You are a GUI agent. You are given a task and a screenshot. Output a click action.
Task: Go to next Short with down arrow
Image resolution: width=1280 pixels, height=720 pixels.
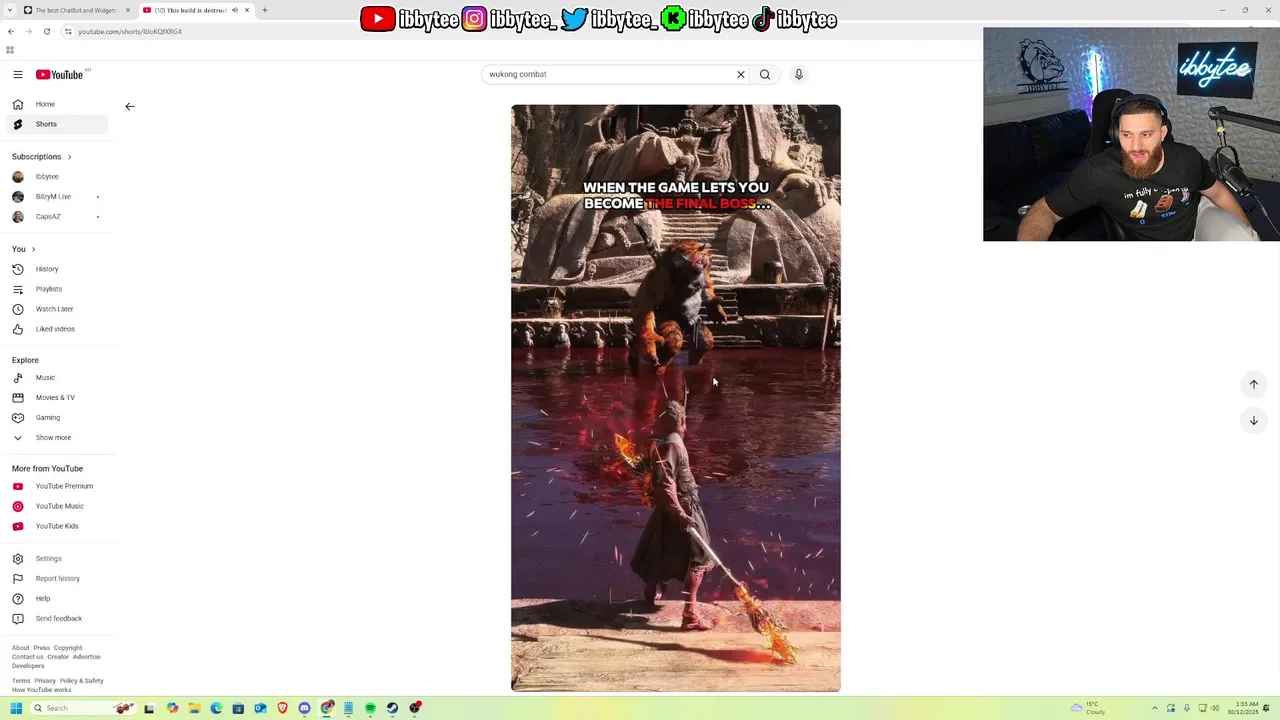click(1254, 421)
